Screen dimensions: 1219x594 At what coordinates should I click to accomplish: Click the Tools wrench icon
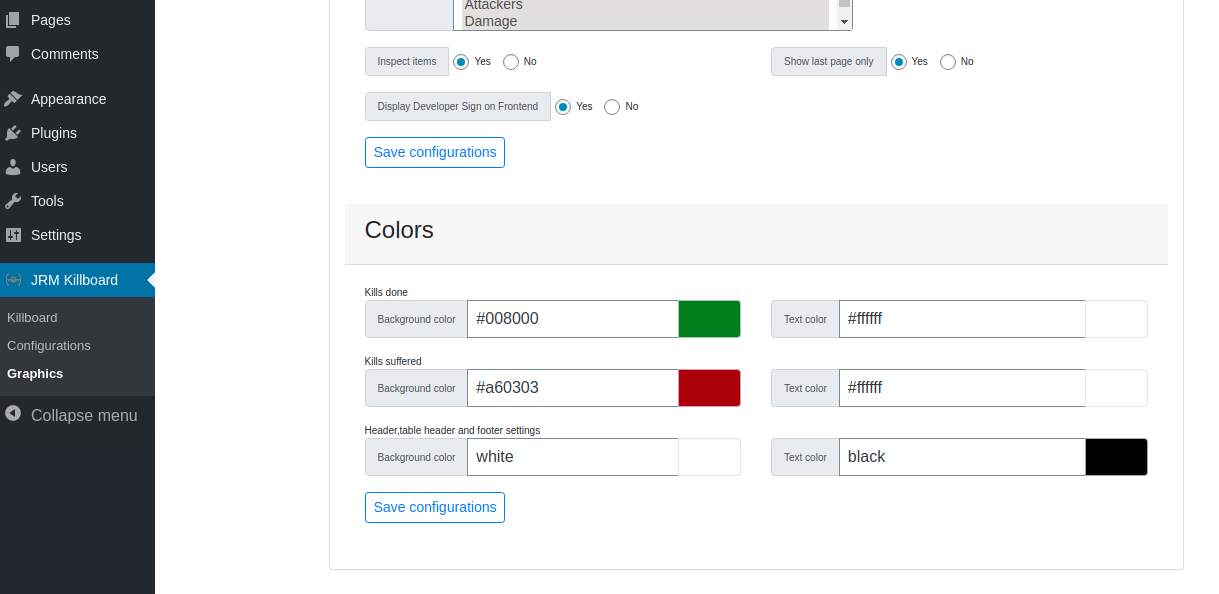click(13, 201)
